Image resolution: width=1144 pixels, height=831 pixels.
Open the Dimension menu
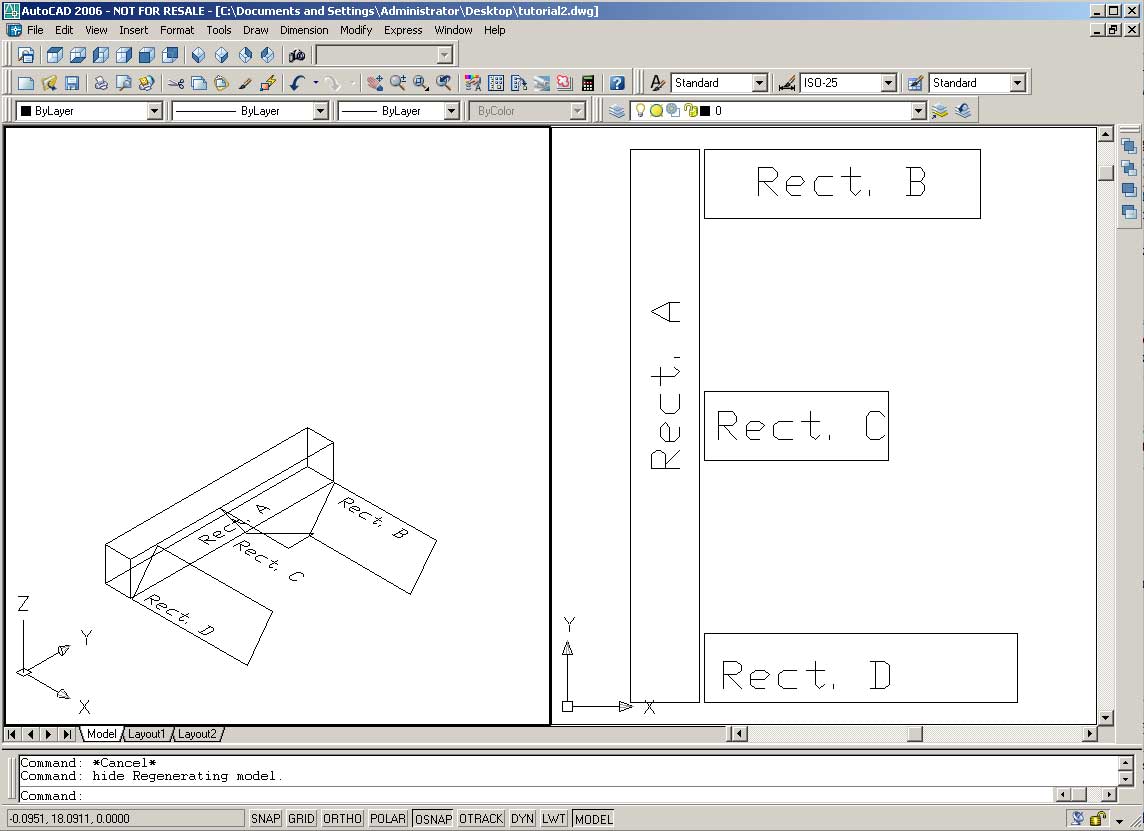304,30
